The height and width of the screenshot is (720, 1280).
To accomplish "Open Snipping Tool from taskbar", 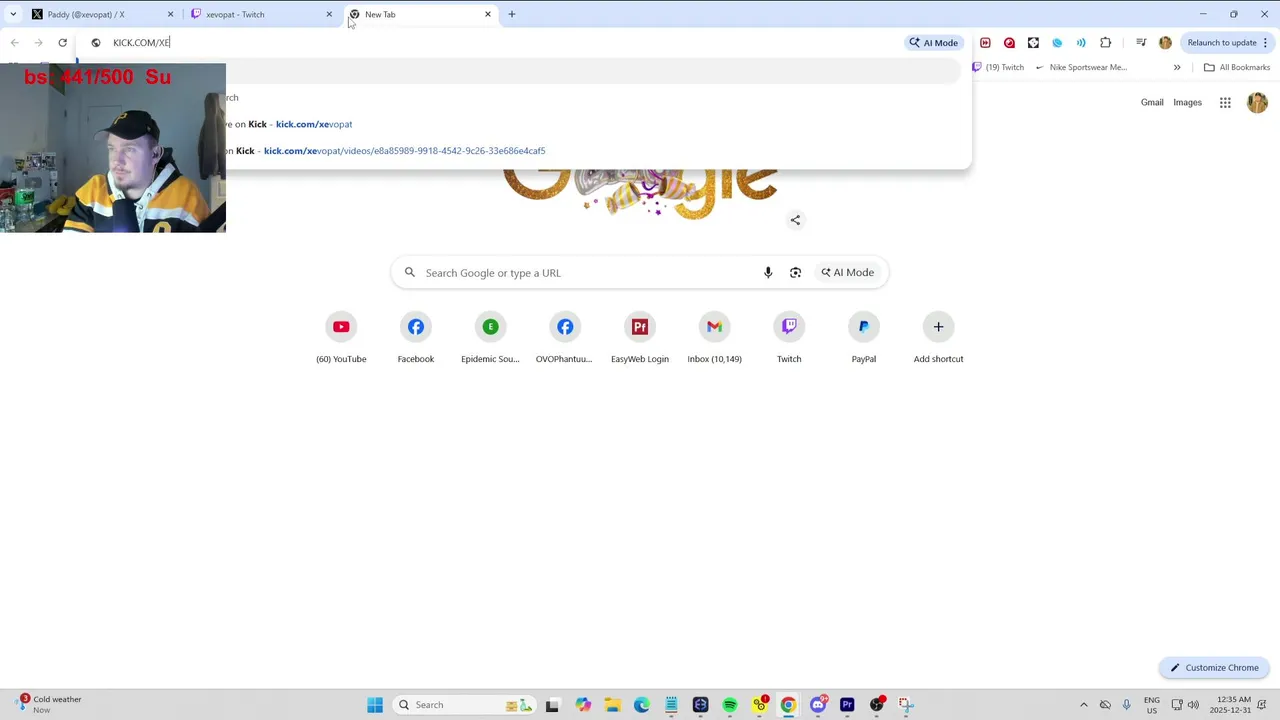I will [x=906, y=705].
